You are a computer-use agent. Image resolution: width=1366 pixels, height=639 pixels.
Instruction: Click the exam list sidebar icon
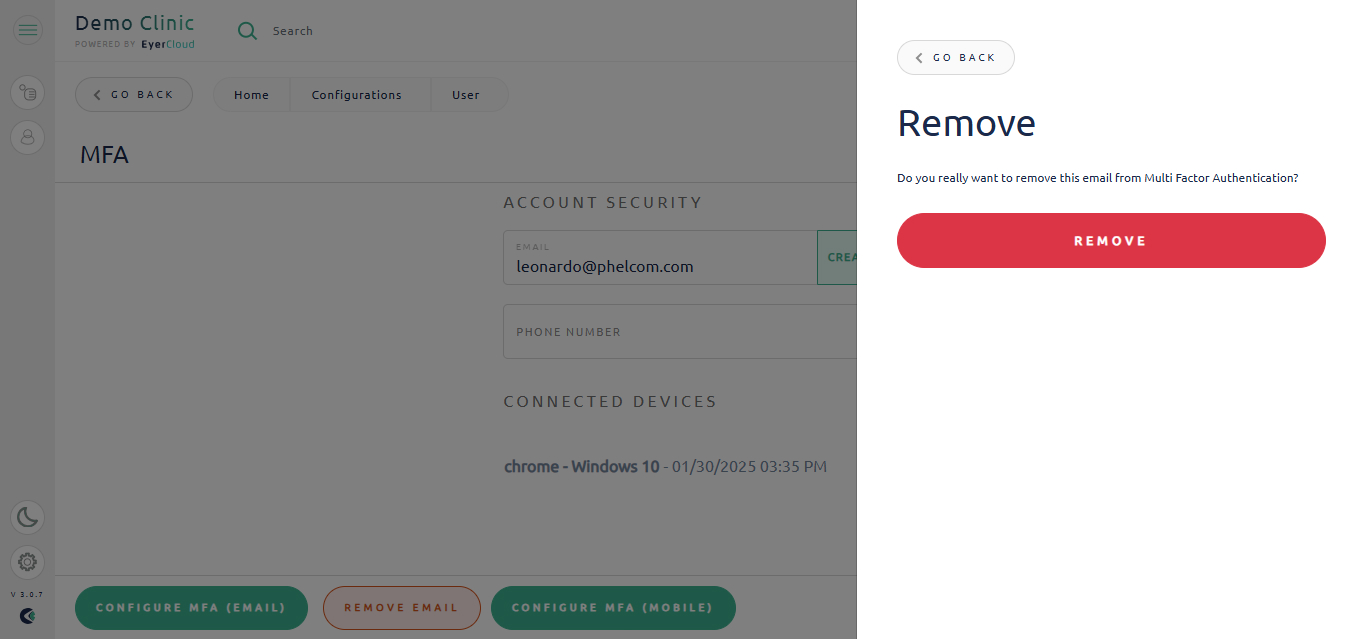(27, 93)
